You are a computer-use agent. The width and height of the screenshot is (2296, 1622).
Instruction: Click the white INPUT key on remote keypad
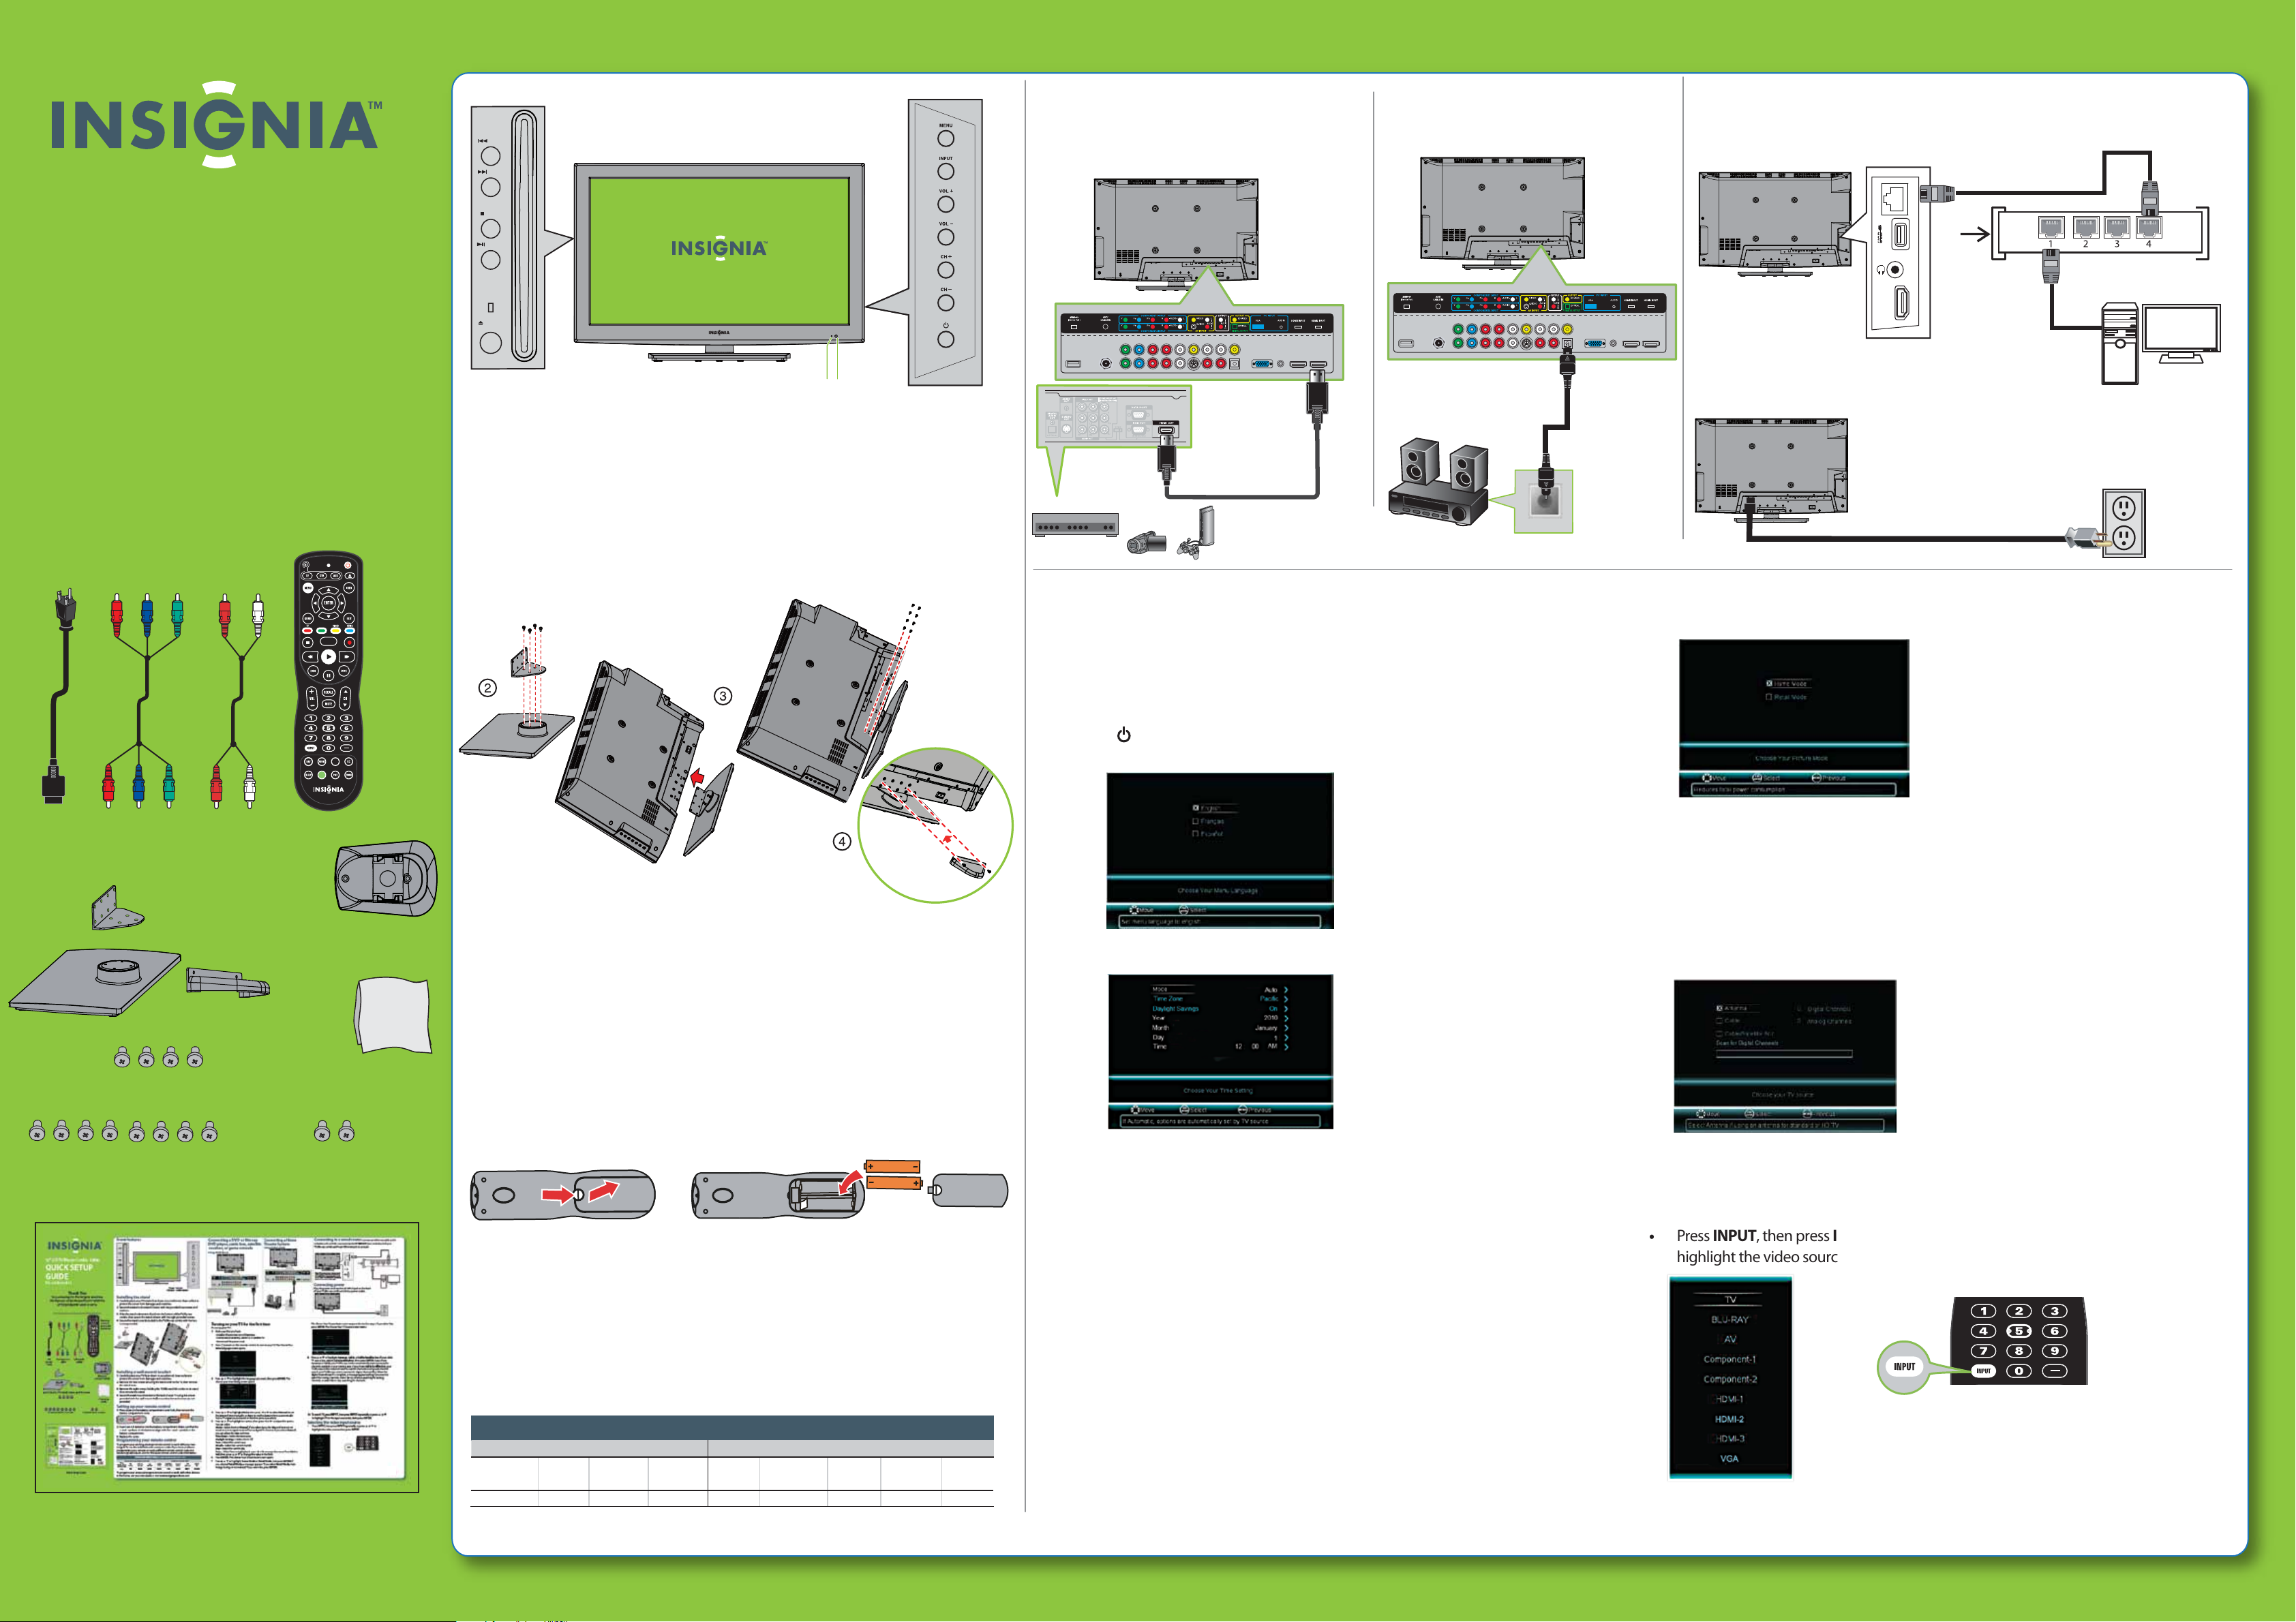1983,1371
